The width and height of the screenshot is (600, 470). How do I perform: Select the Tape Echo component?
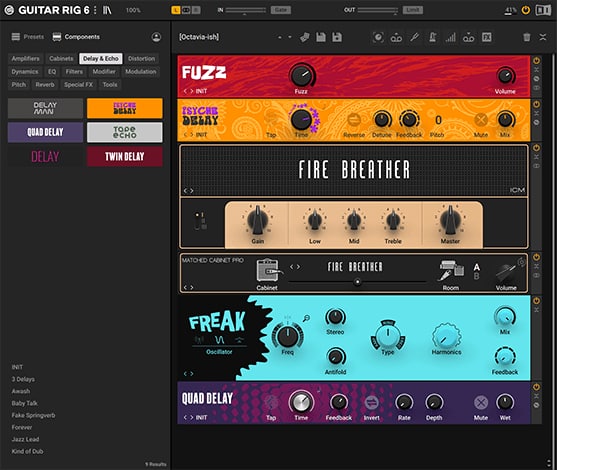124,132
